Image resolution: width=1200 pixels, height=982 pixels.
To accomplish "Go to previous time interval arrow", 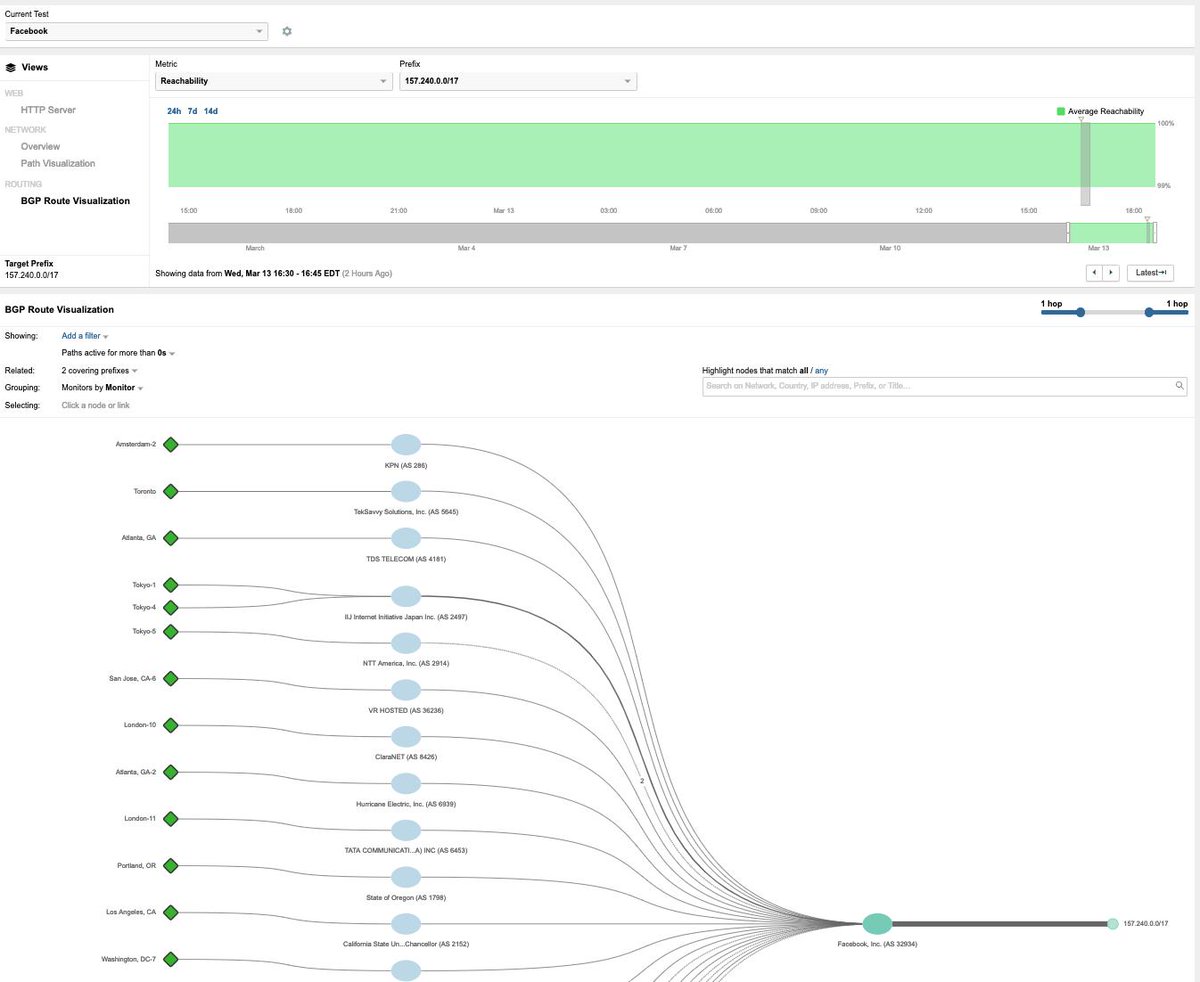I will (1095, 273).
